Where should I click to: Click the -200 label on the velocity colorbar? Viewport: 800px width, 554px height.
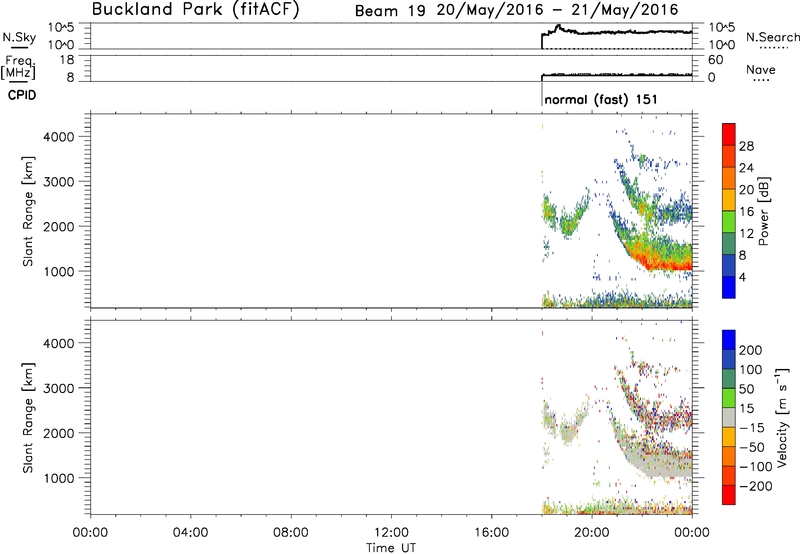[754, 486]
